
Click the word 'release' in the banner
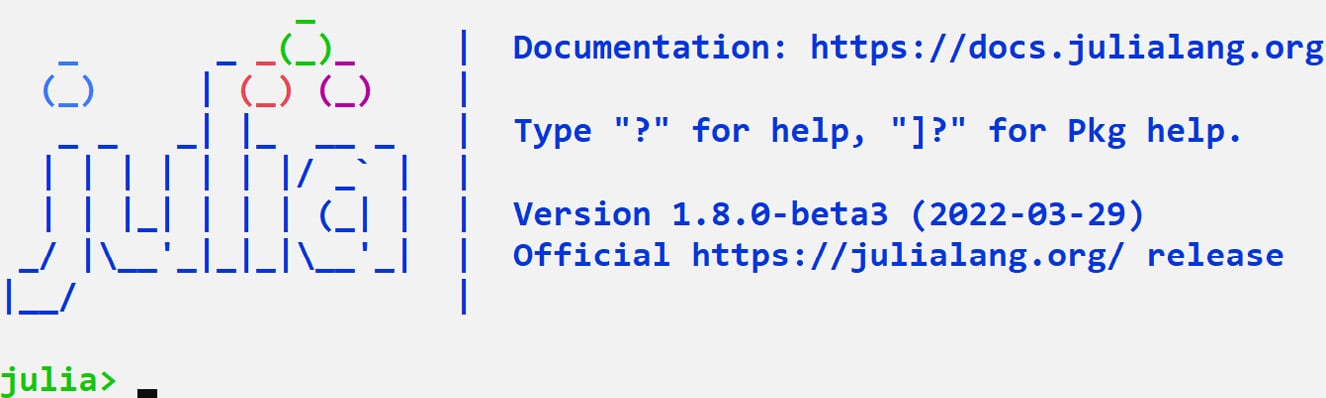[x=1215, y=256]
